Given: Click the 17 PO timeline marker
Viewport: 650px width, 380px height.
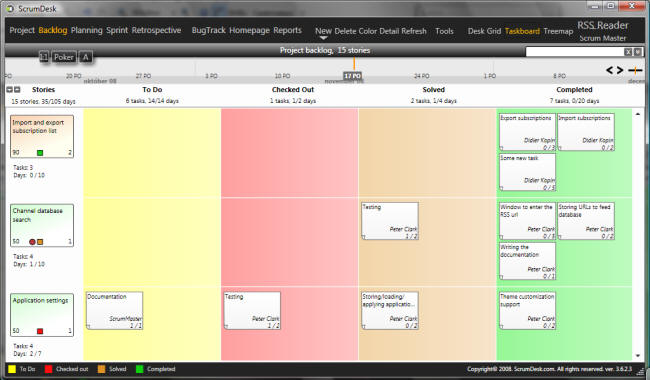Looking at the screenshot, I should [x=353, y=76].
